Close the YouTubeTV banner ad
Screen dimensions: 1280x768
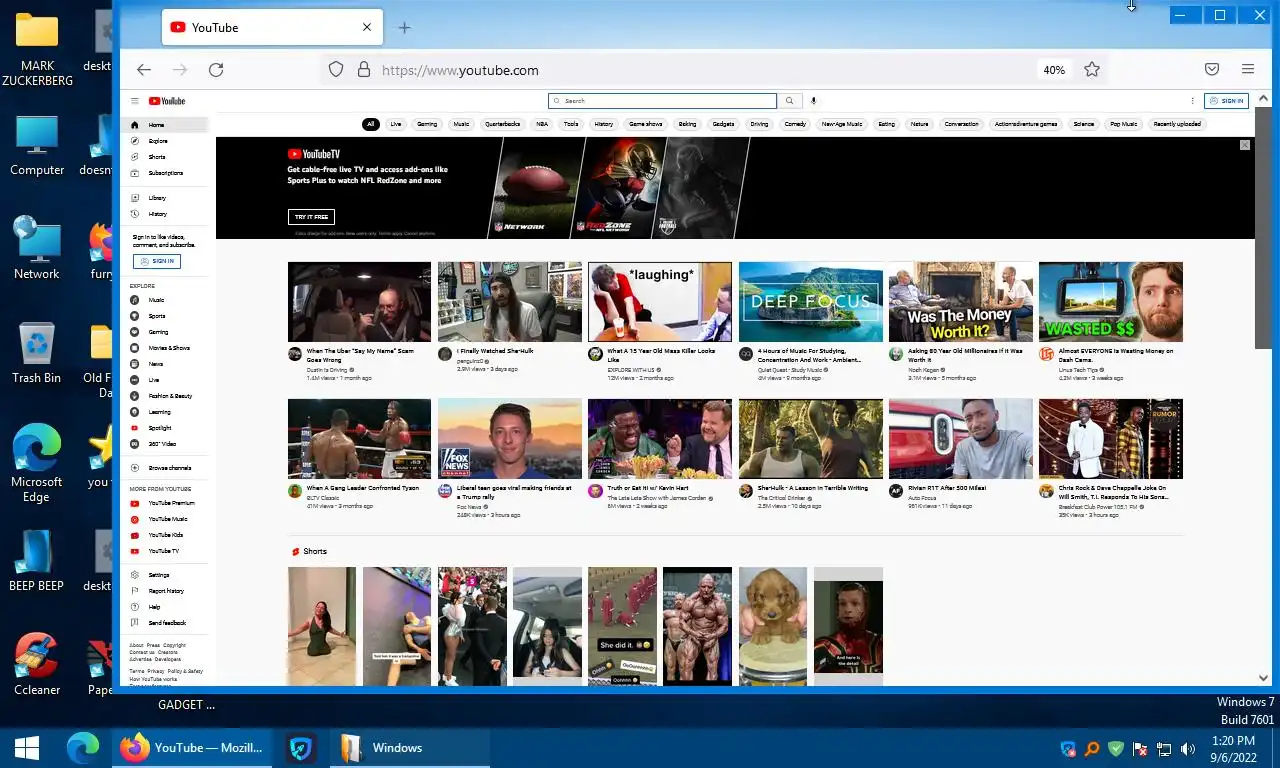click(1245, 145)
